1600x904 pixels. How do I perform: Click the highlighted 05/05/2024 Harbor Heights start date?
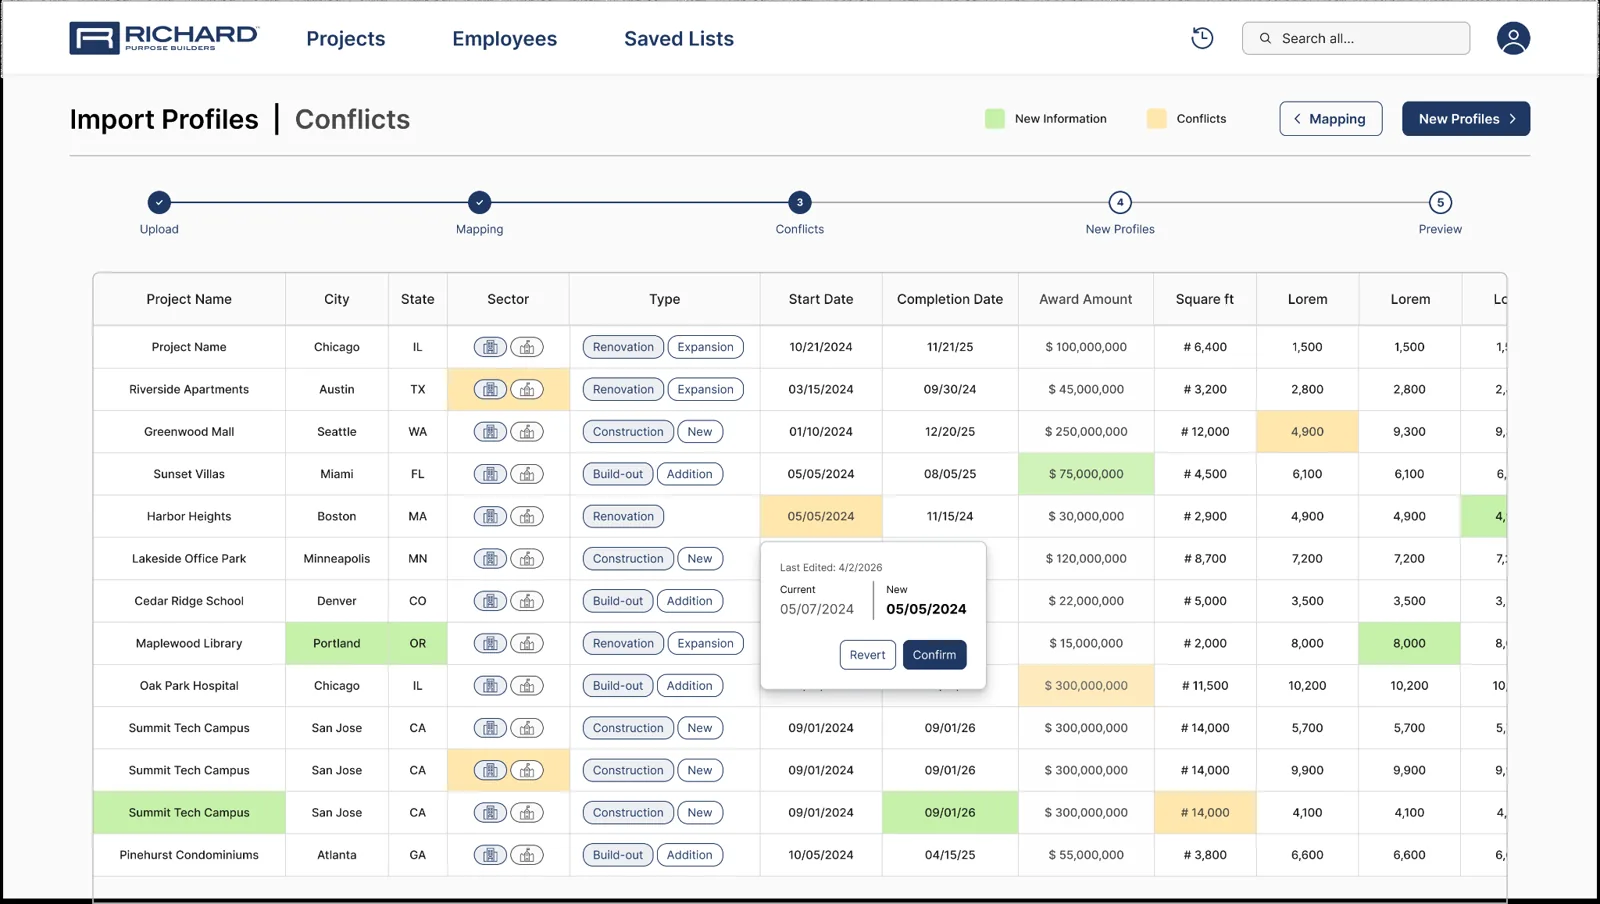[x=821, y=516]
